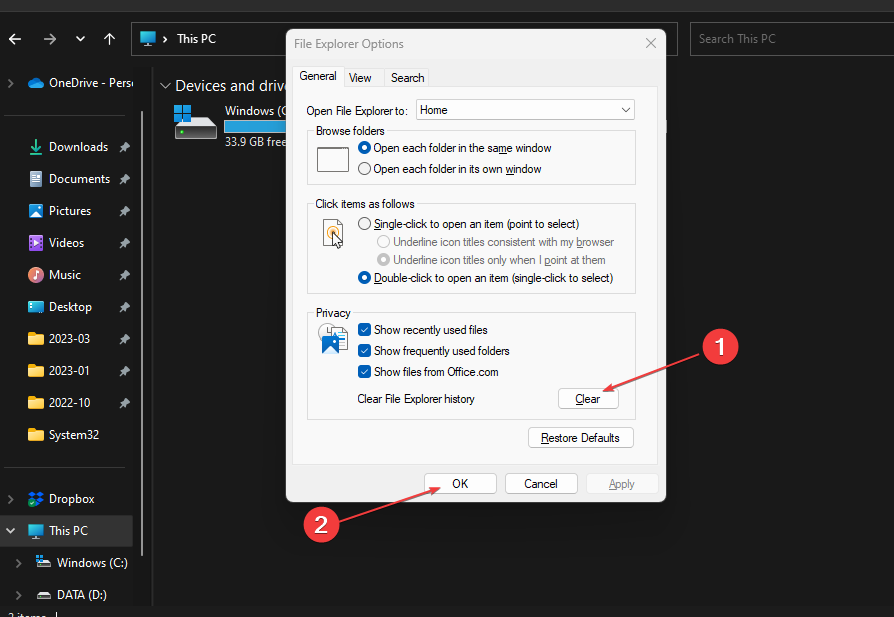This screenshot has height=617, width=894.
Task: Switch to the Search tab
Action: pos(407,78)
